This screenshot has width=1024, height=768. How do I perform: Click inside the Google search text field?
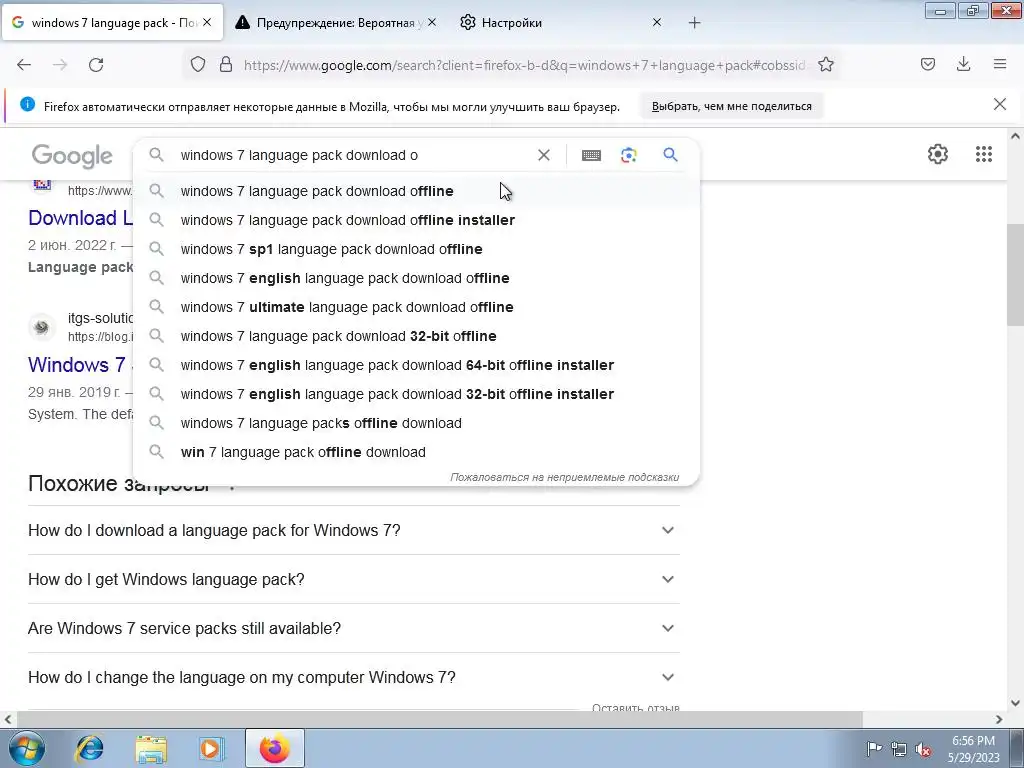[353, 155]
